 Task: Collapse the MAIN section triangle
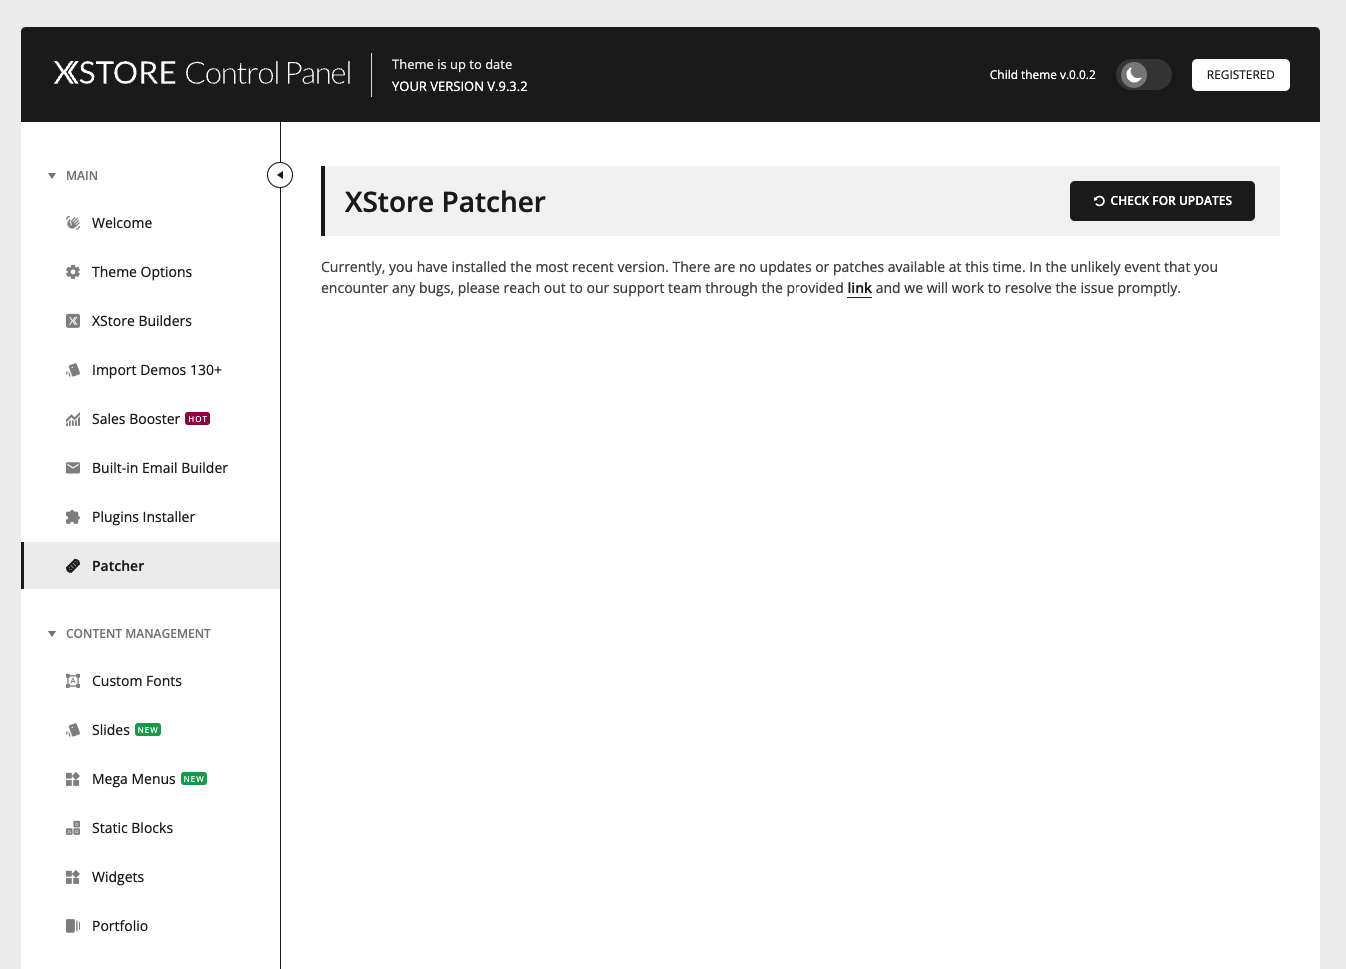coord(52,176)
